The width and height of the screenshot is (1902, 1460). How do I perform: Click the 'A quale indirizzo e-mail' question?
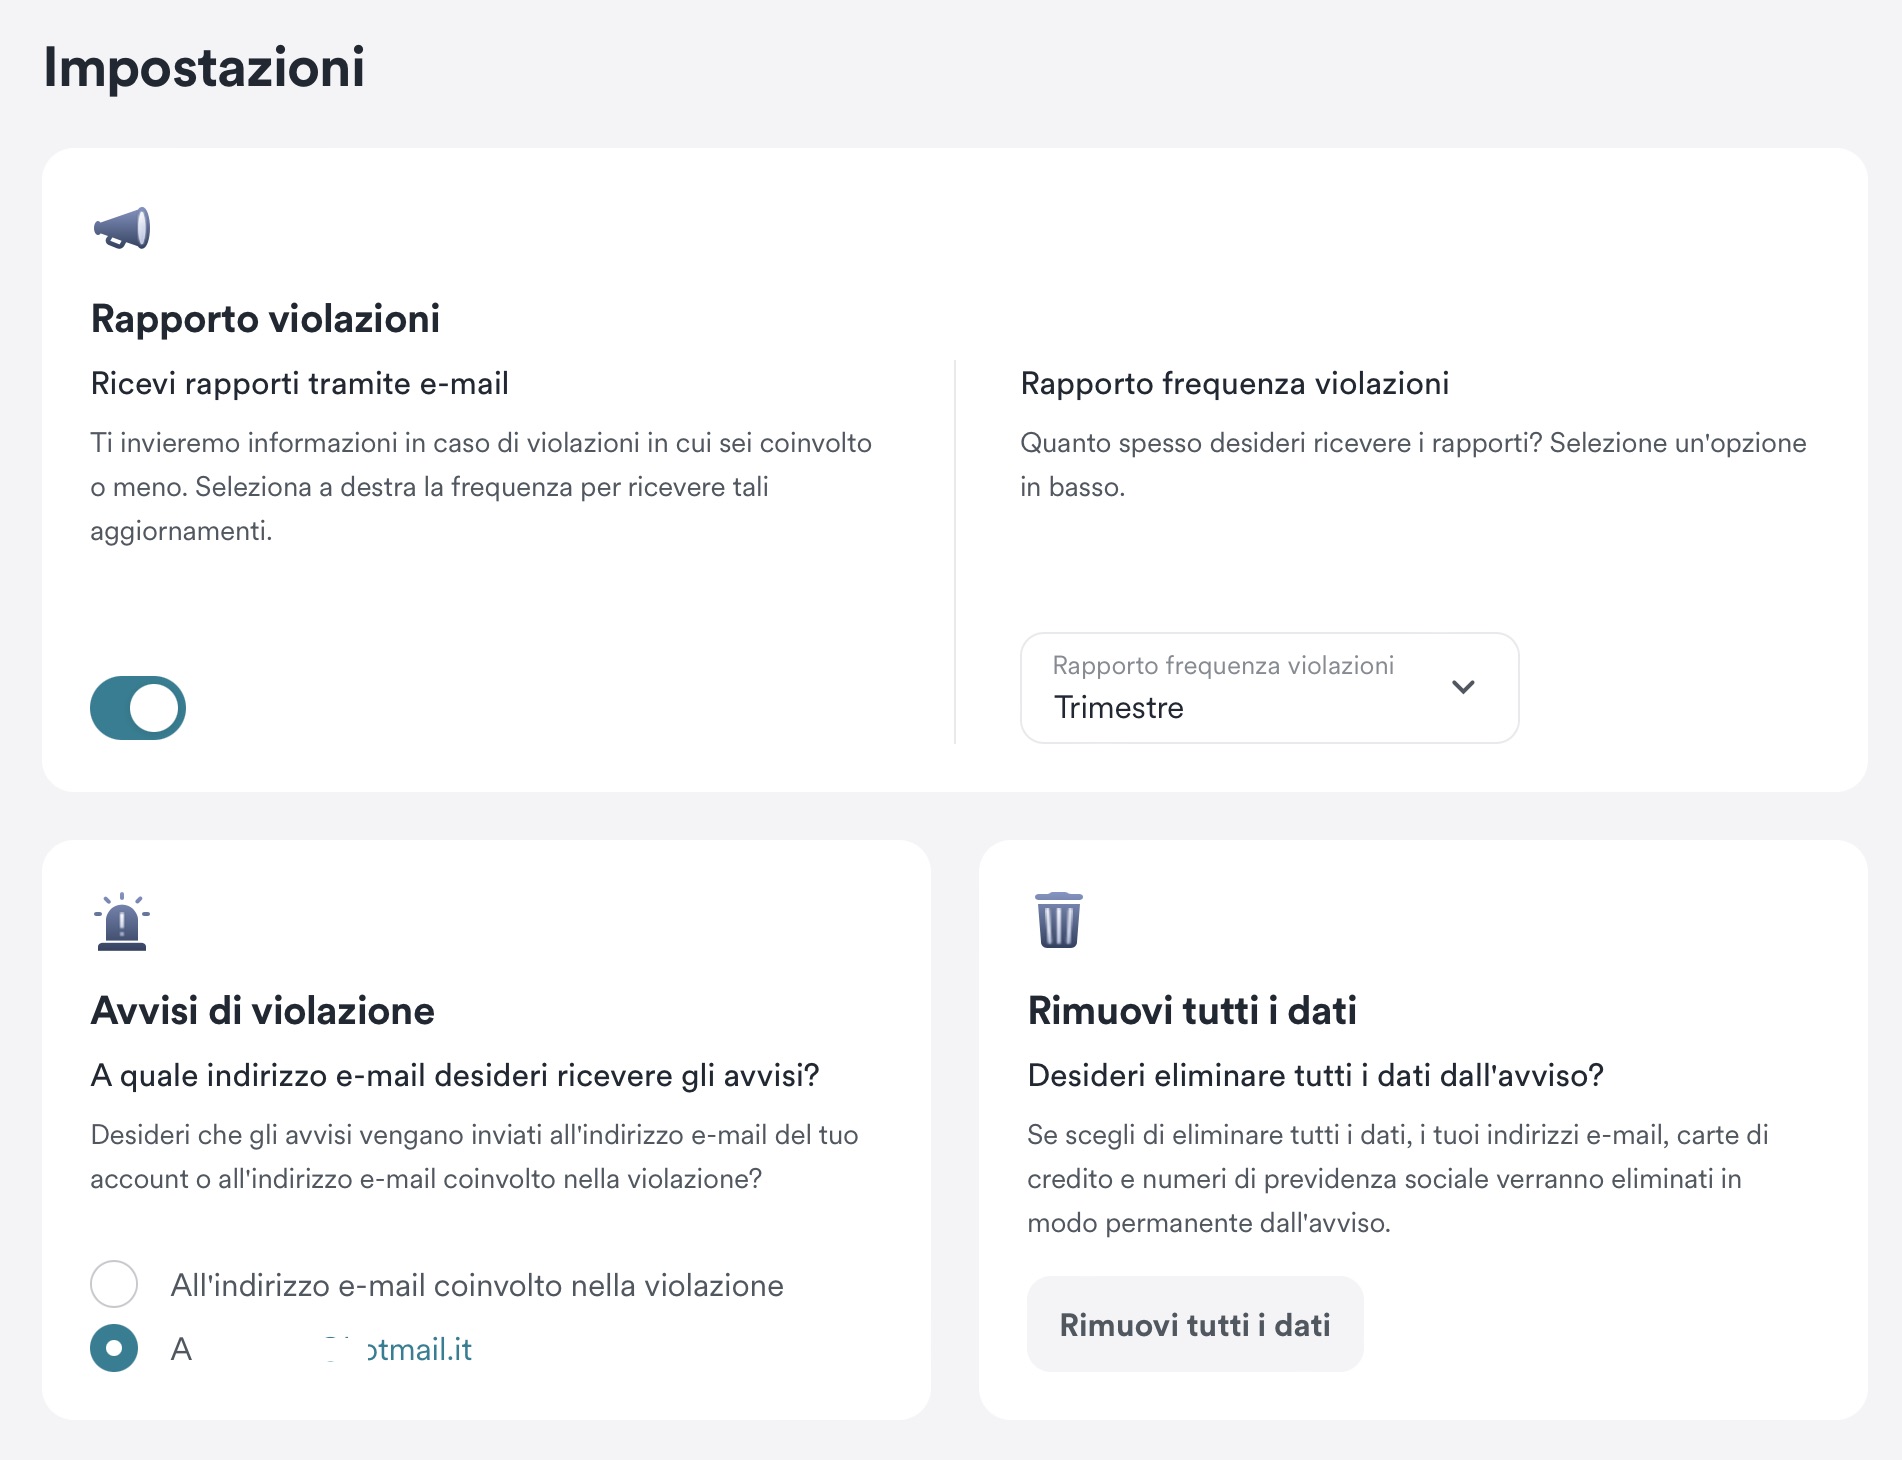click(x=454, y=1076)
